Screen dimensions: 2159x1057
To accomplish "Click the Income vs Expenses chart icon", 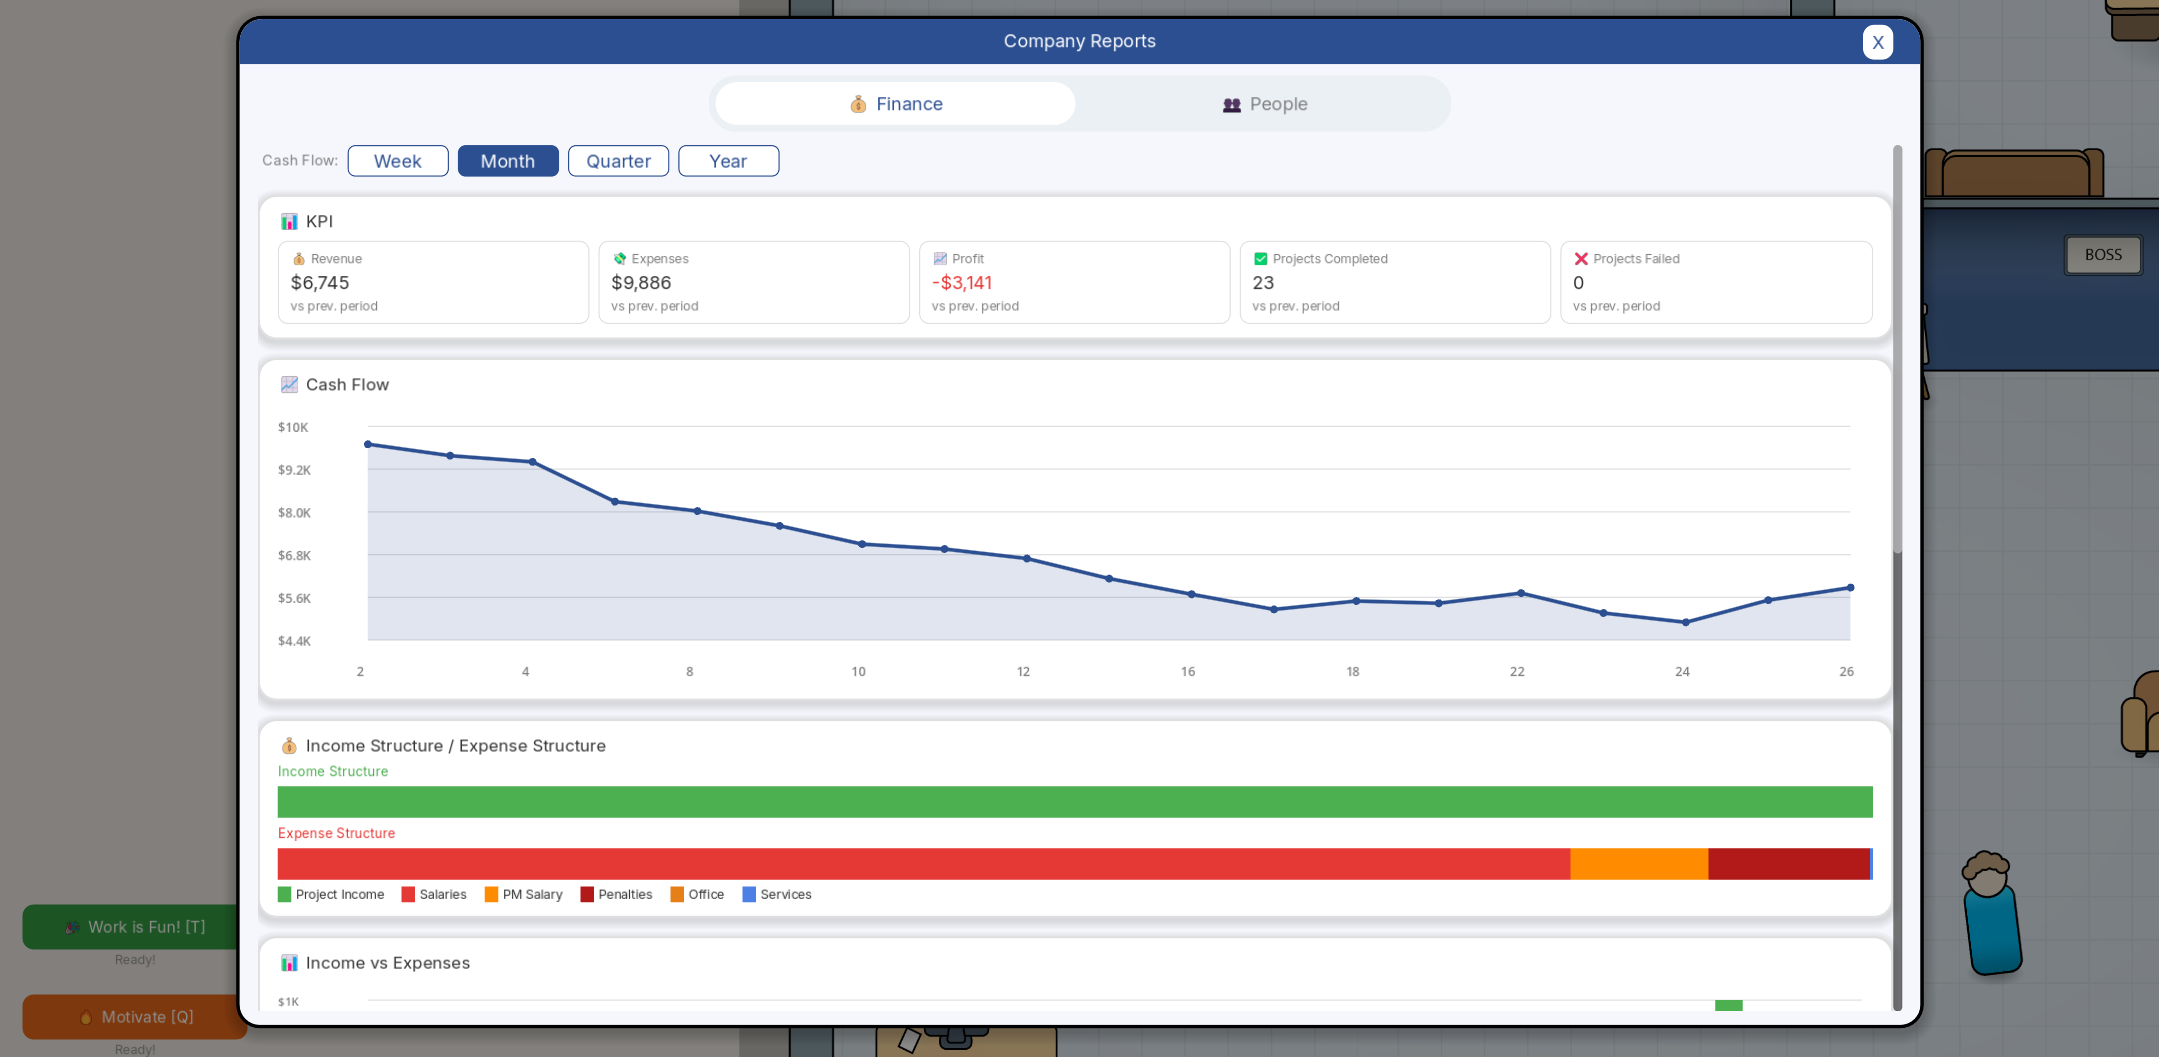I will pos(289,963).
